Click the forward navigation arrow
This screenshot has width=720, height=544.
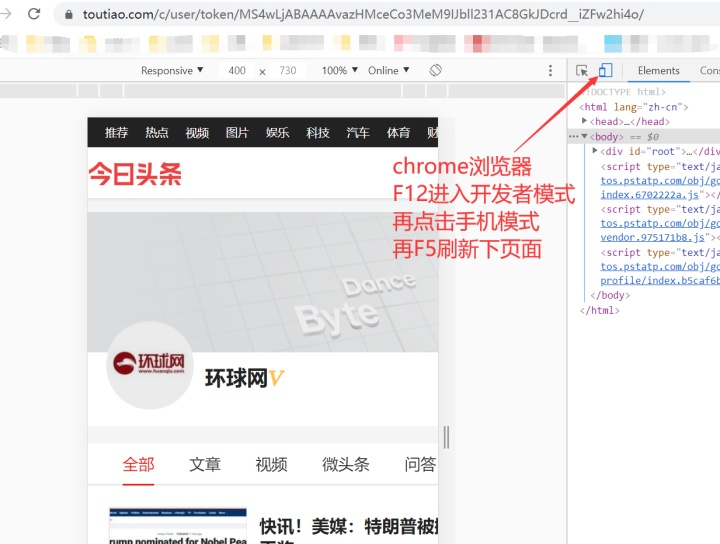click(6, 14)
